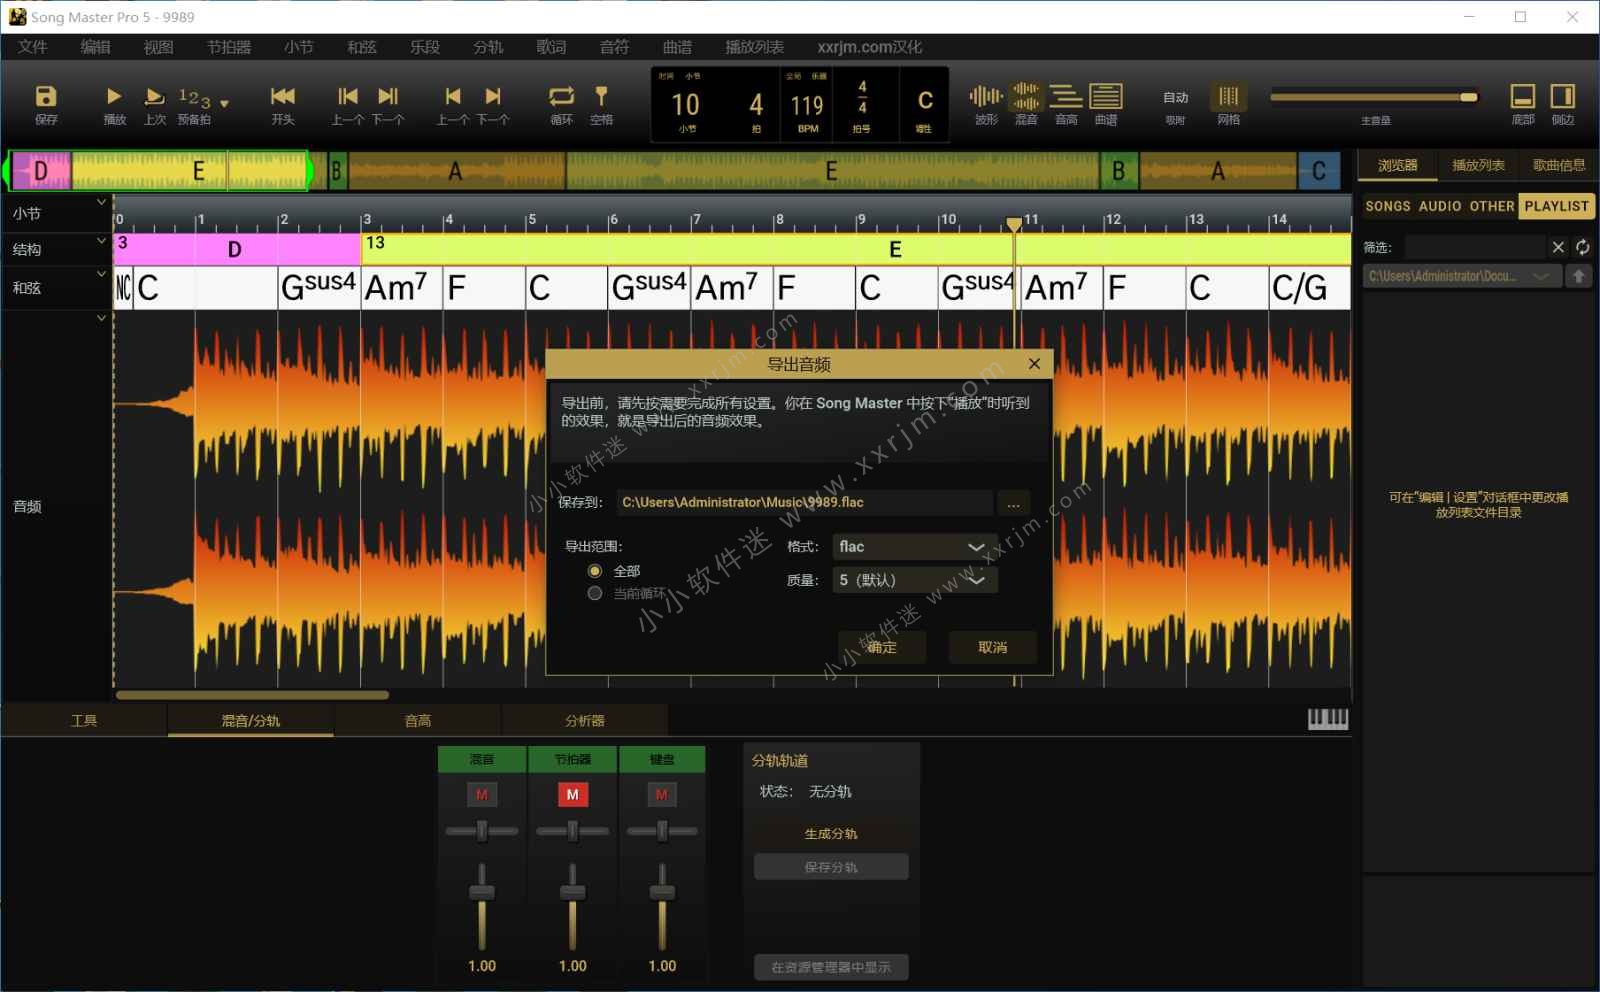Click the save path input field
The height and width of the screenshot is (992, 1600).
(804, 502)
